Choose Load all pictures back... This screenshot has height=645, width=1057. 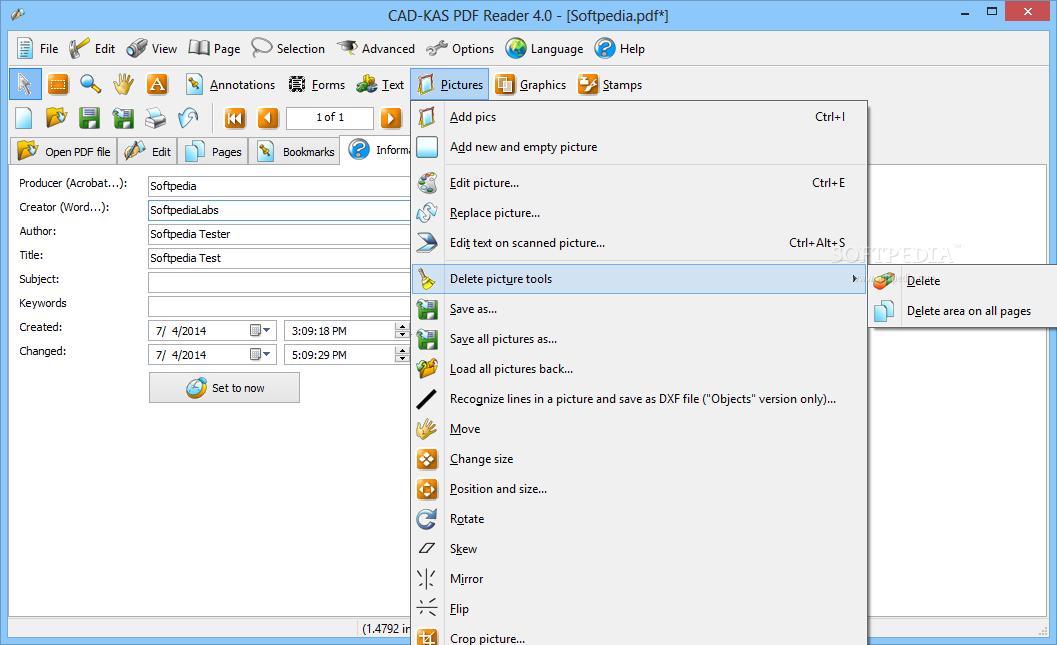point(639,369)
